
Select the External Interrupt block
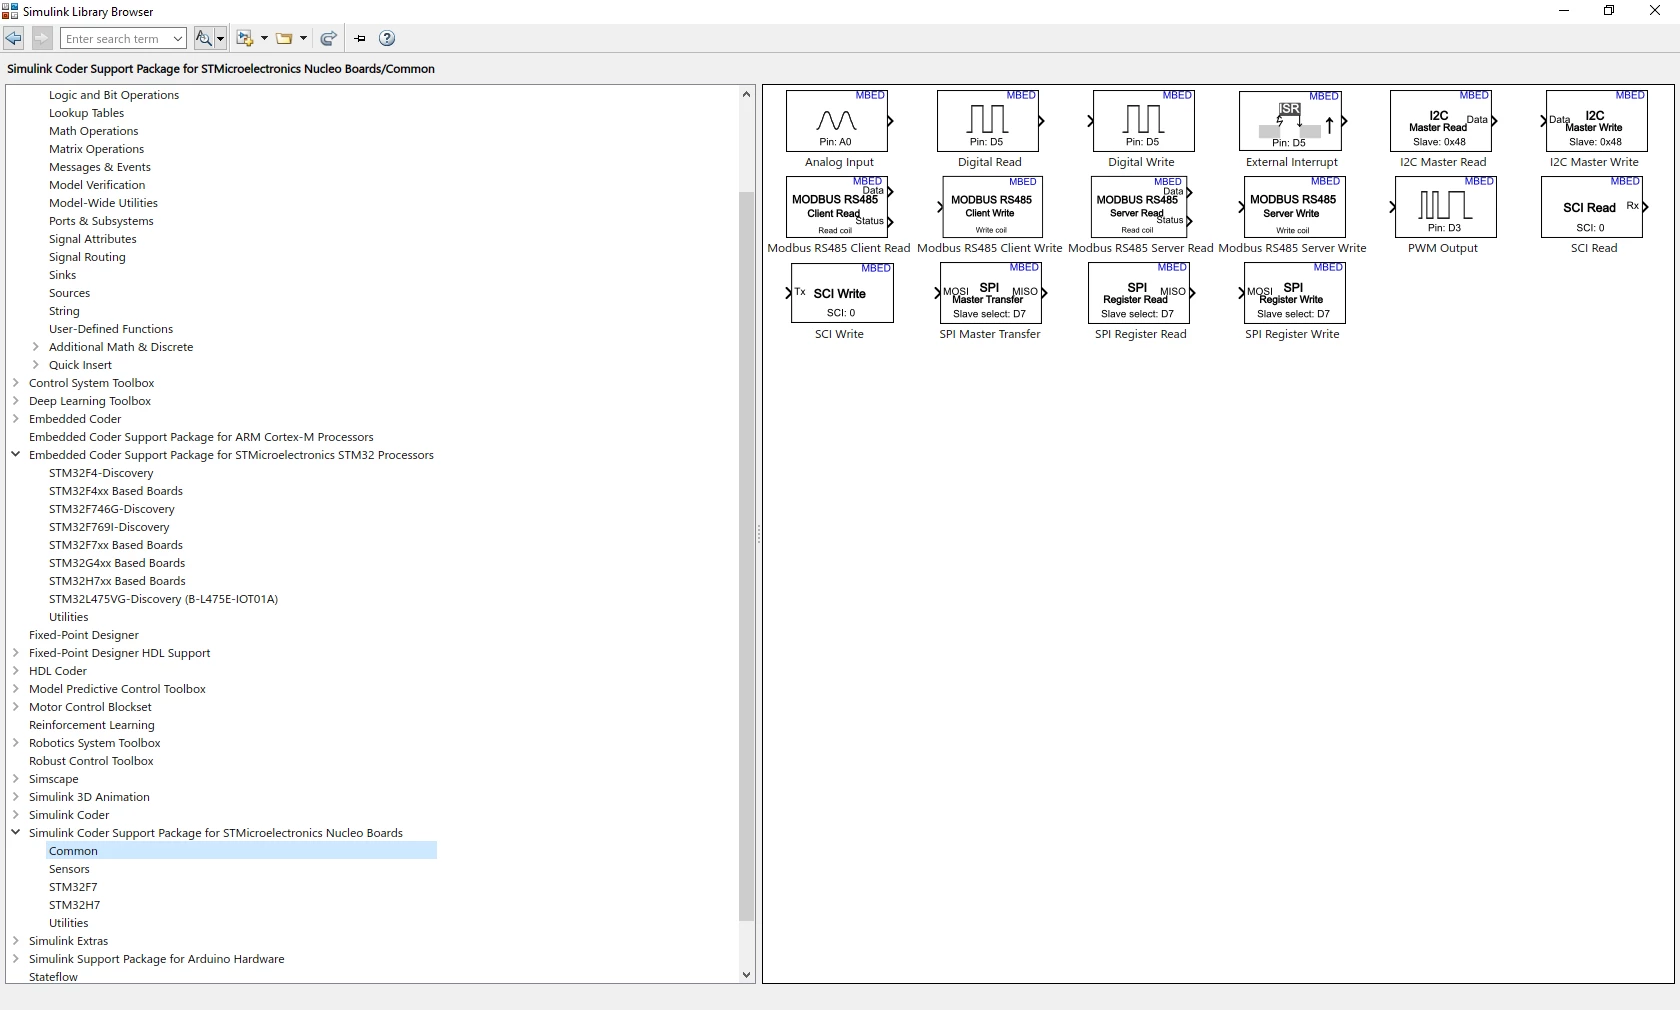coord(1291,121)
